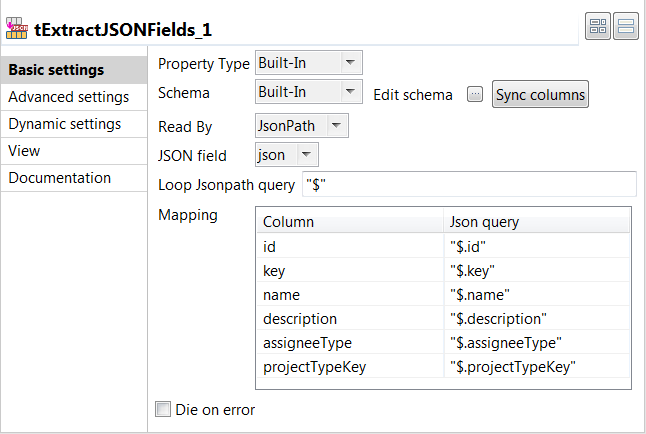The width and height of the screenshot is (646, 434).
Task: Click the "$.projectTypeKey" Json query cell
Action: (x=535, y=366)
